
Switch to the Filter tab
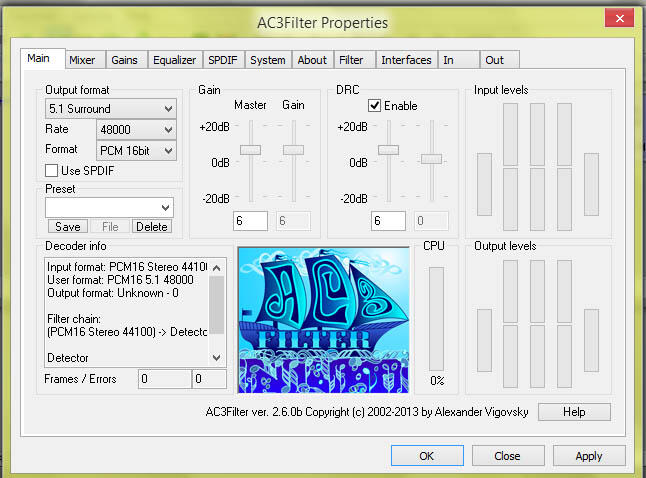point(355,60)
